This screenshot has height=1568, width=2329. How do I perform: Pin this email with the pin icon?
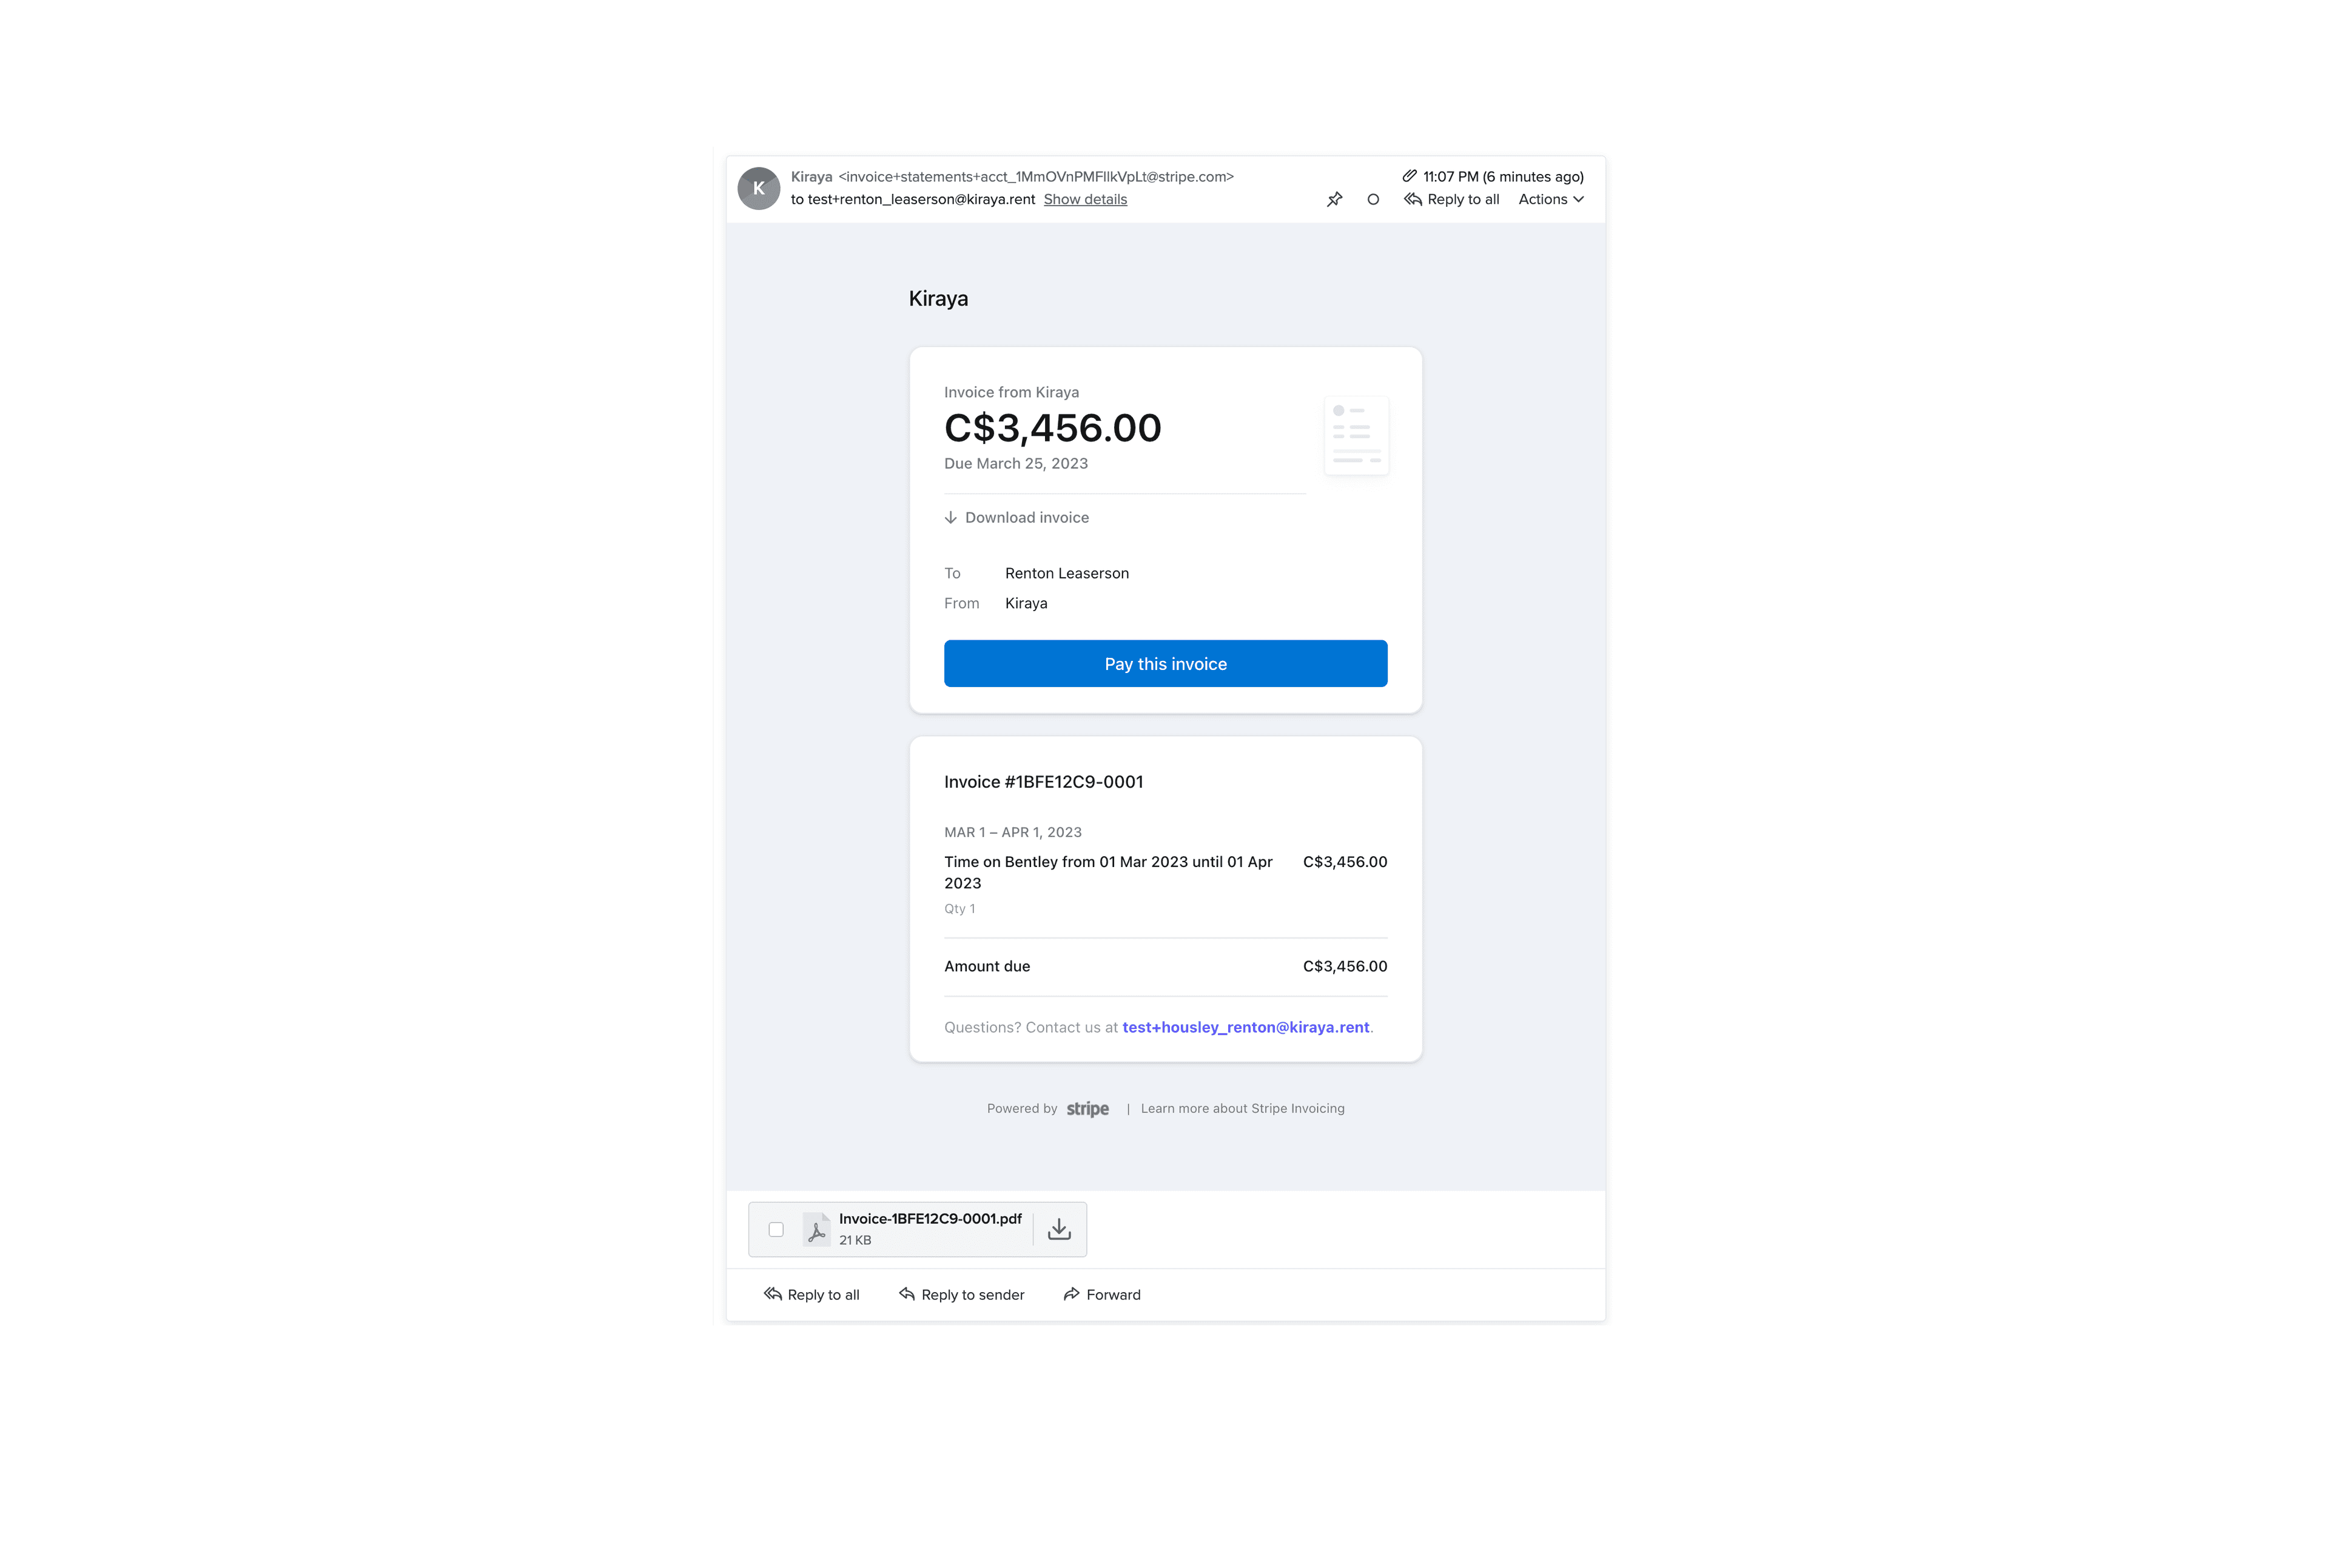[x=1334, y=199]
